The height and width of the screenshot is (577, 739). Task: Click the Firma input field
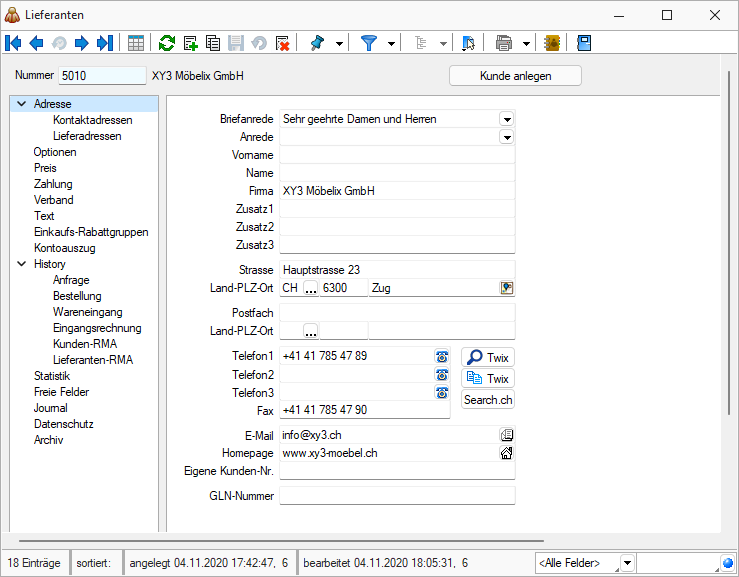[397, 191]
